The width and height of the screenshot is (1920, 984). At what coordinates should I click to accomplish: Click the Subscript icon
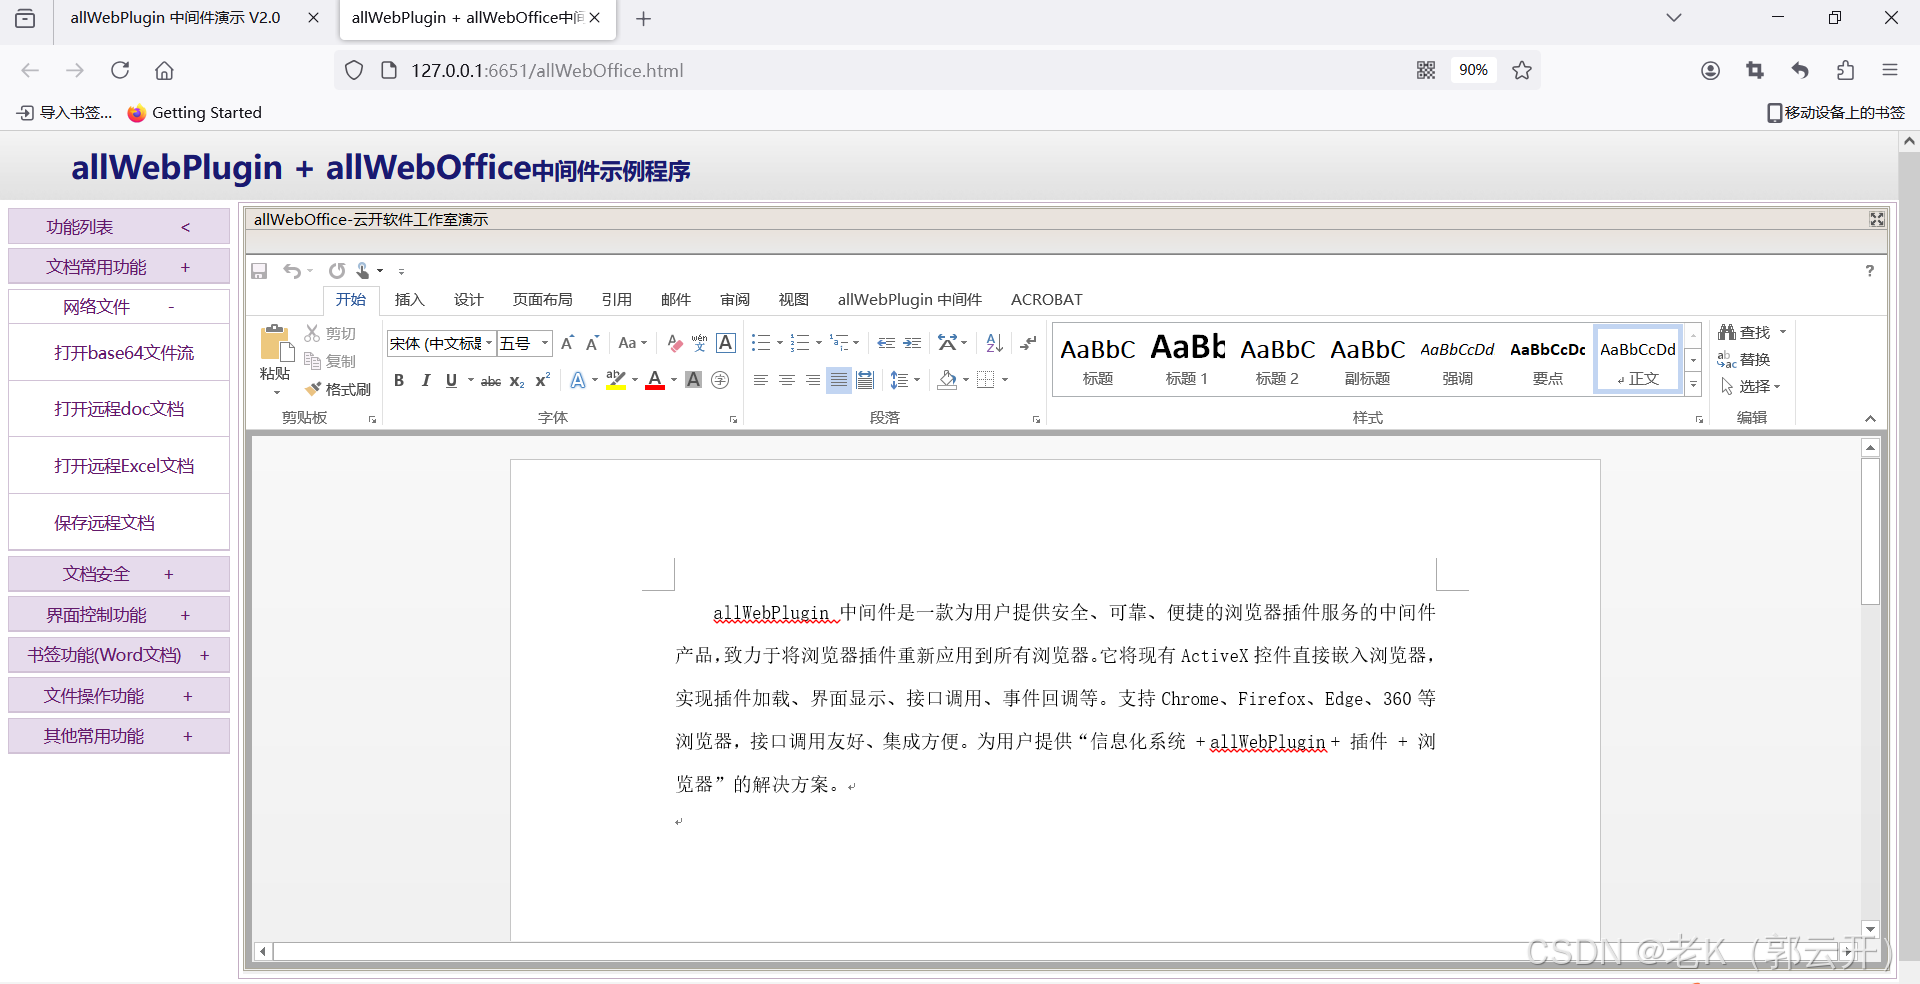517,380
